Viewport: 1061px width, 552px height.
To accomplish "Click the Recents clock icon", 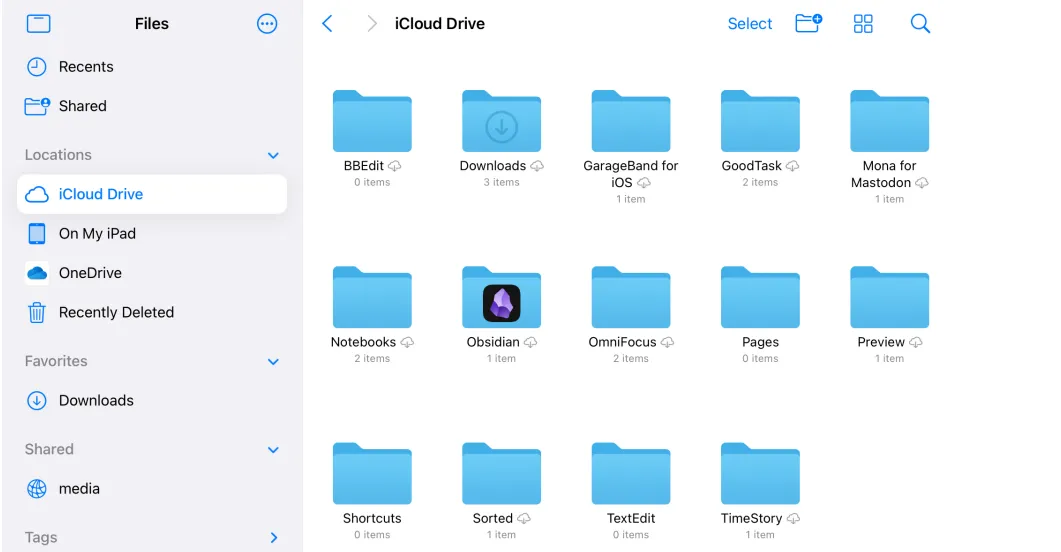I will (x=37, y=66).
